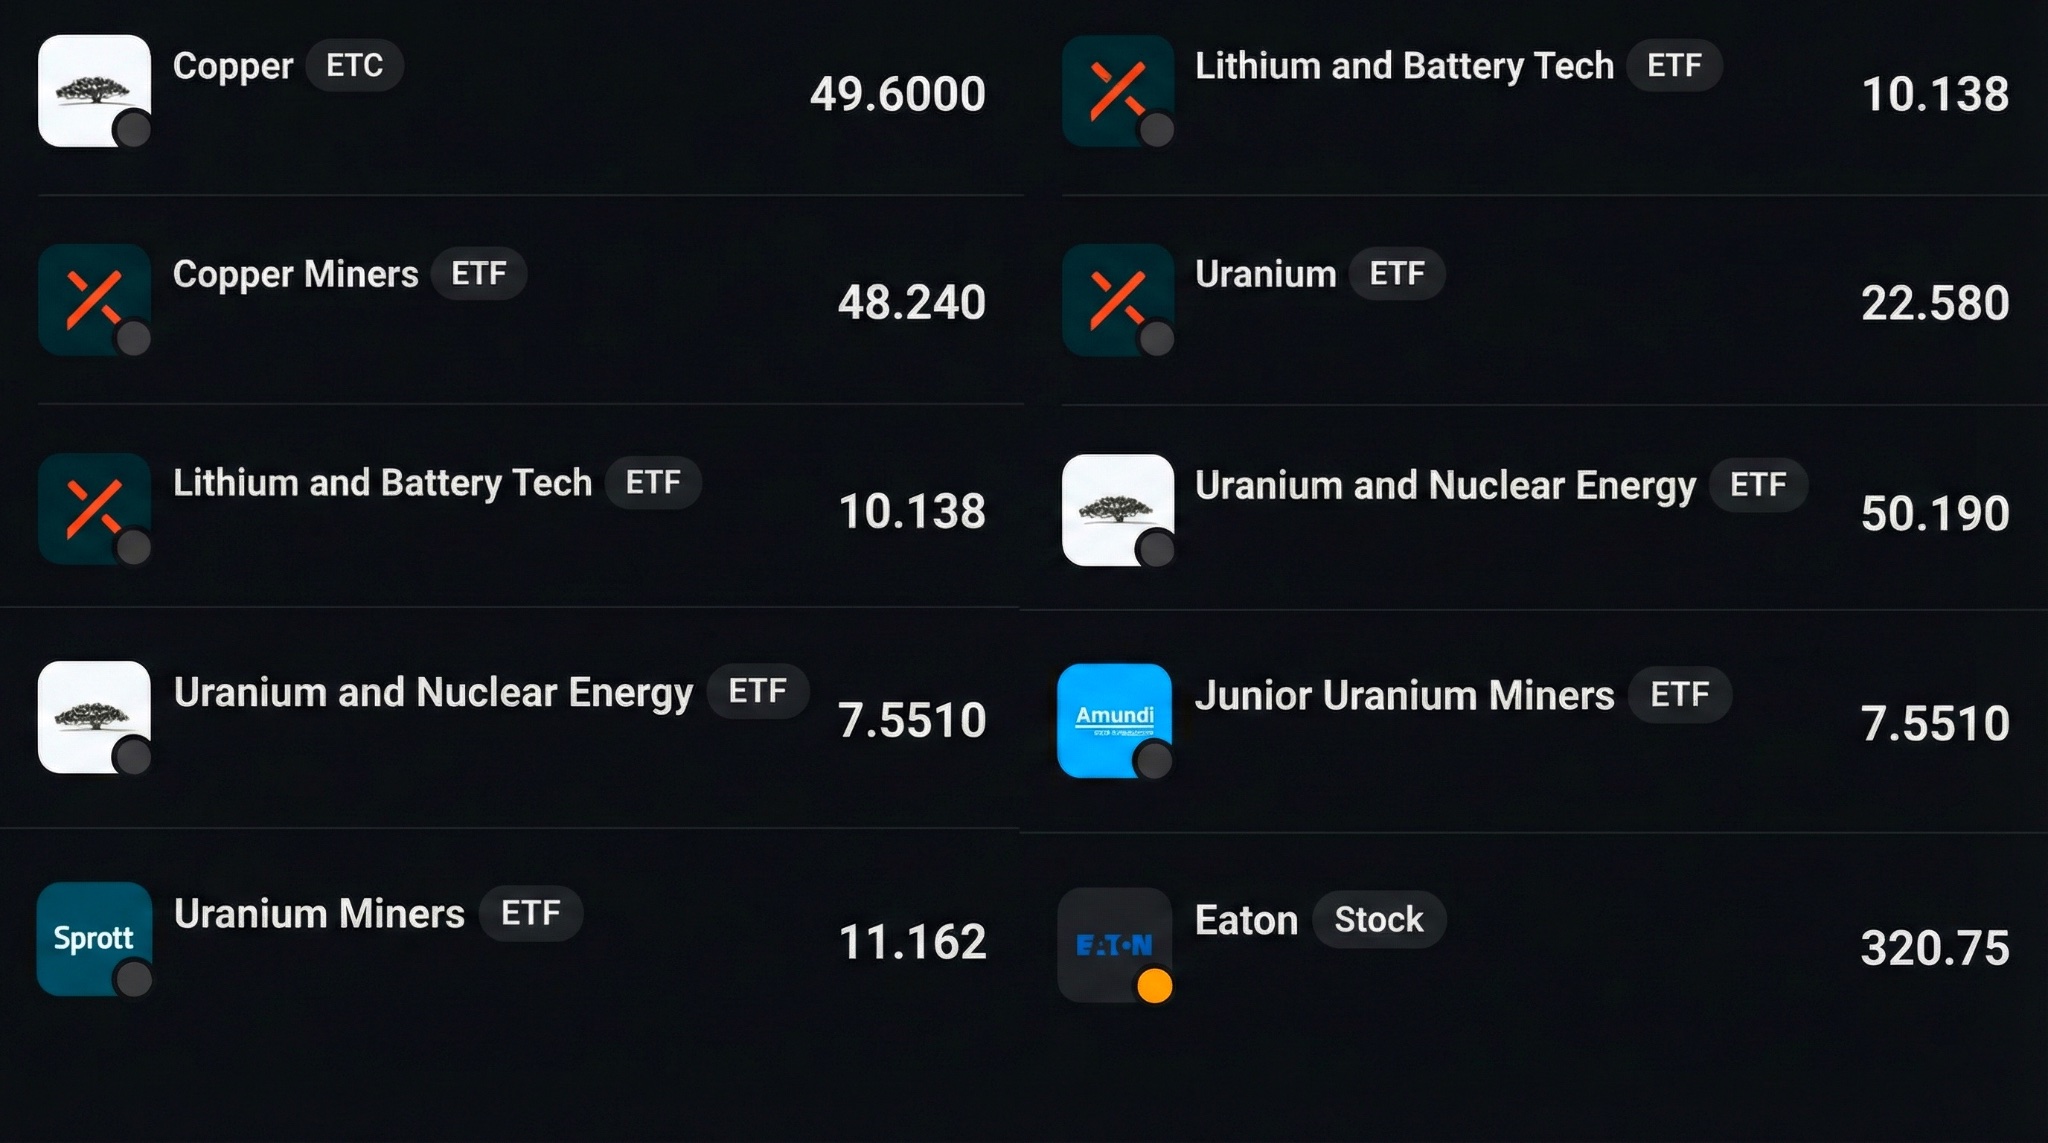The image size is (2048, 1143).
Task: Click the ETF badge beside Uranium Miners
Action: coord(530,913)
